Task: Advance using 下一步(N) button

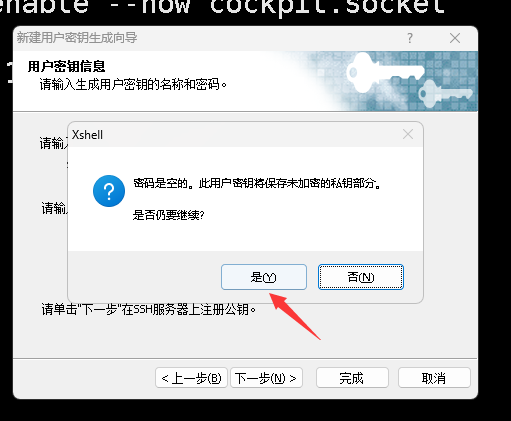Action: point(266,378)
